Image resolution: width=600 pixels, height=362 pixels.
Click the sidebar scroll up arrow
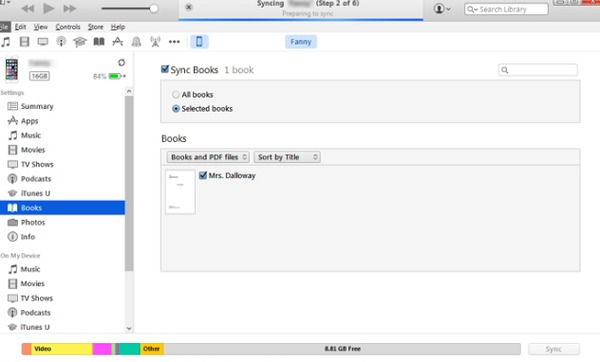click(x=129, y=91)
